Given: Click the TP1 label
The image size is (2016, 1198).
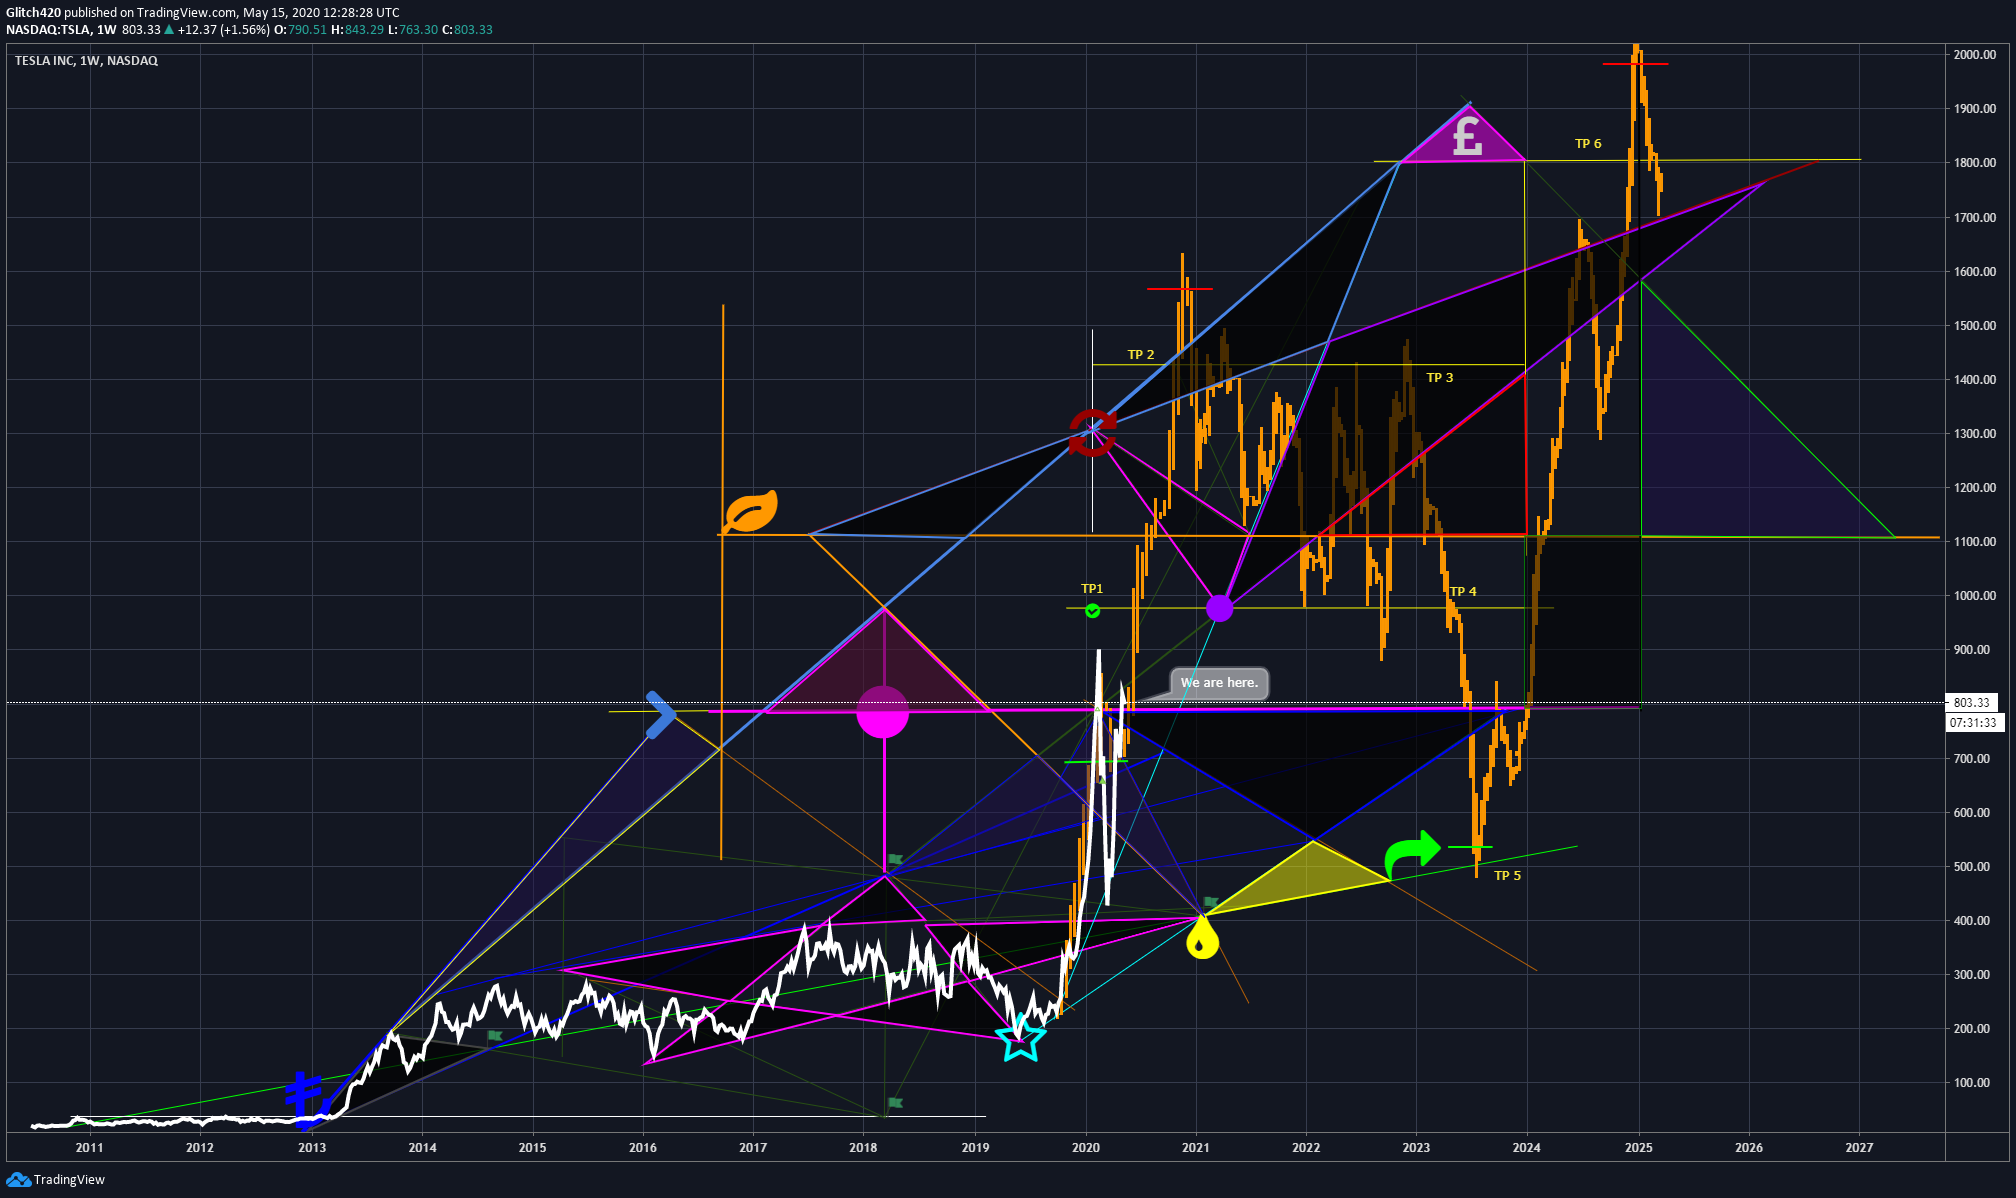Looking at the screenshot, I should point(1092,589).
